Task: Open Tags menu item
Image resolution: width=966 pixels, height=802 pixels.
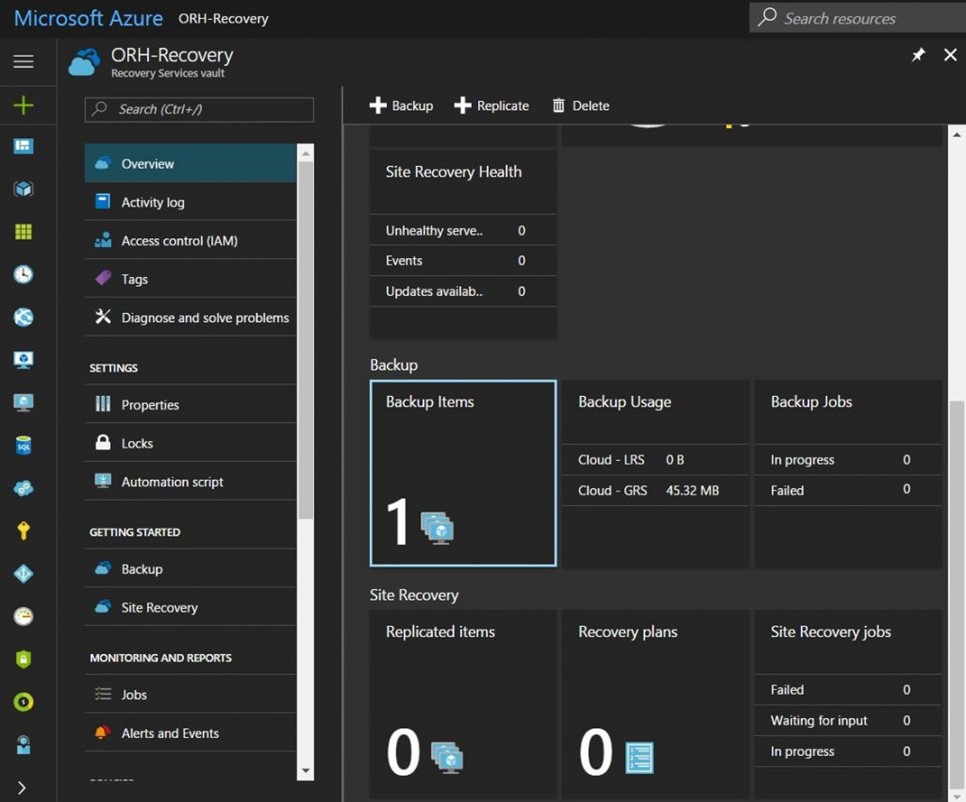Action: click(x=190, y=278)
